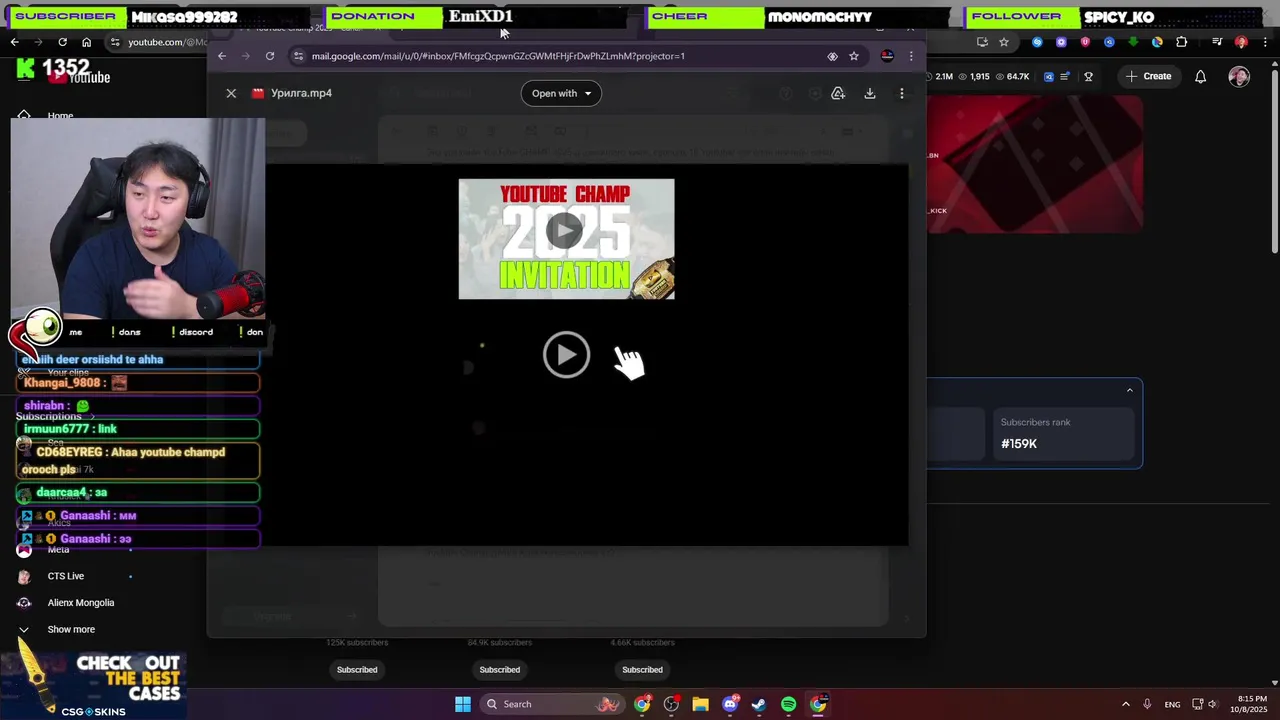Open YouTube notifications bell
Viewport: 1280px width, 720px height.
1201,76
